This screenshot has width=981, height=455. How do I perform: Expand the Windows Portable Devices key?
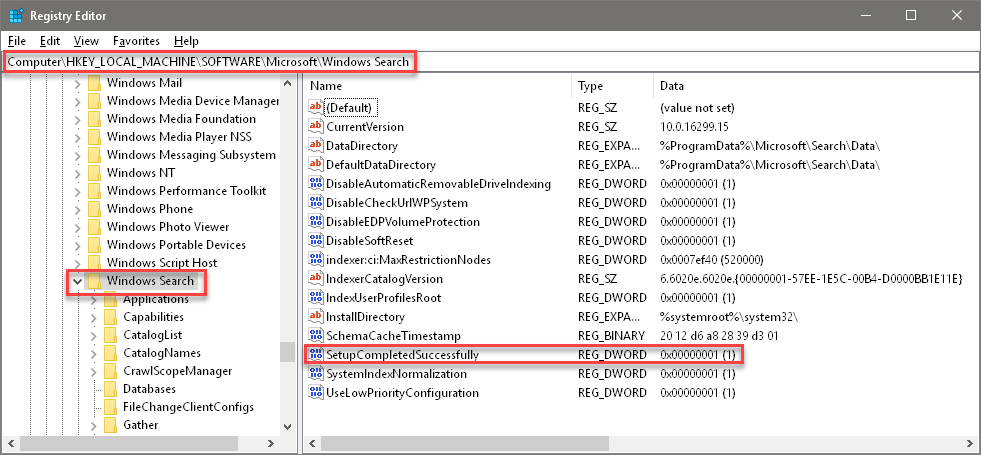pyautogui.click(x=78, y=245)
